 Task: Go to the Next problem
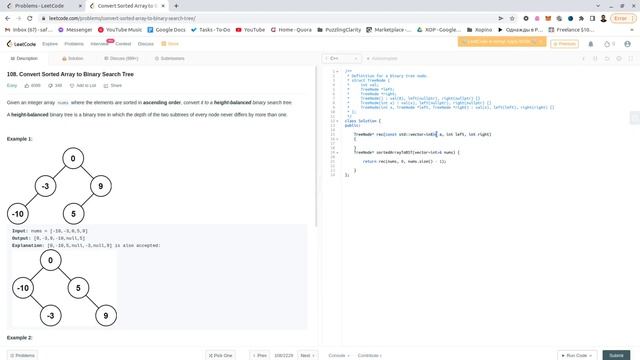(308, 356)
